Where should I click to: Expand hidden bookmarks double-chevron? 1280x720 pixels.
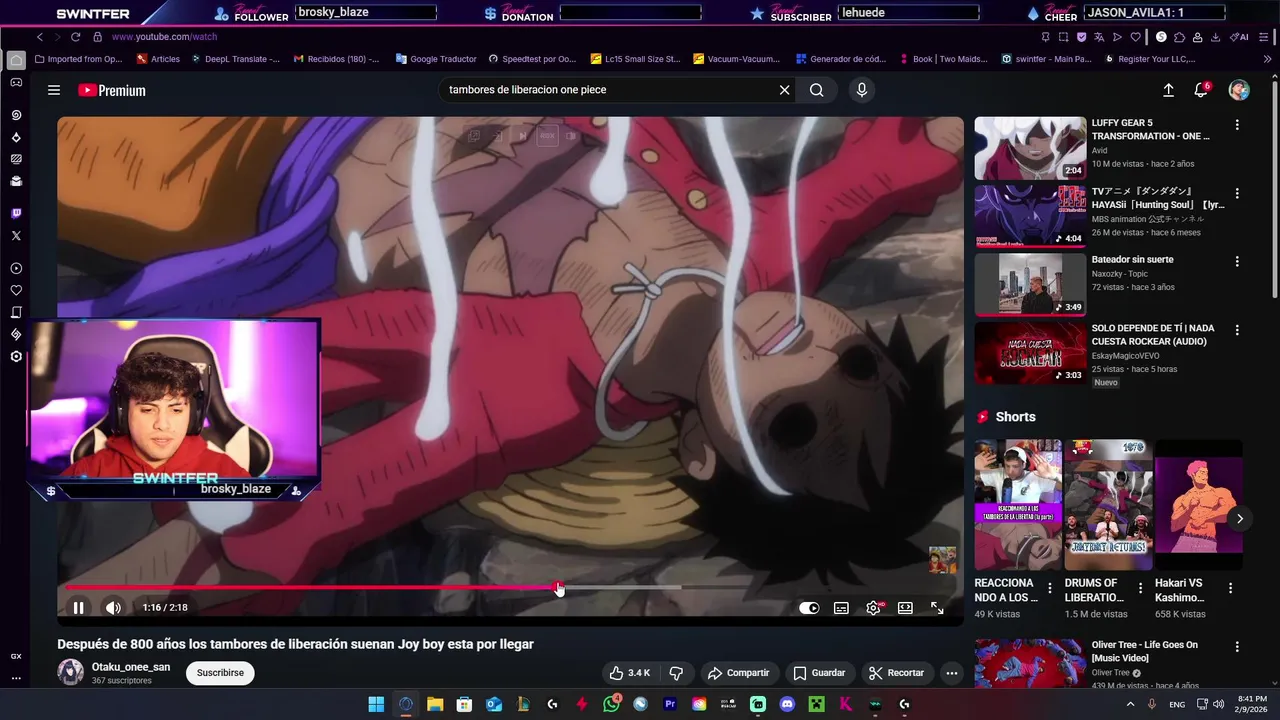(1268, 59)
